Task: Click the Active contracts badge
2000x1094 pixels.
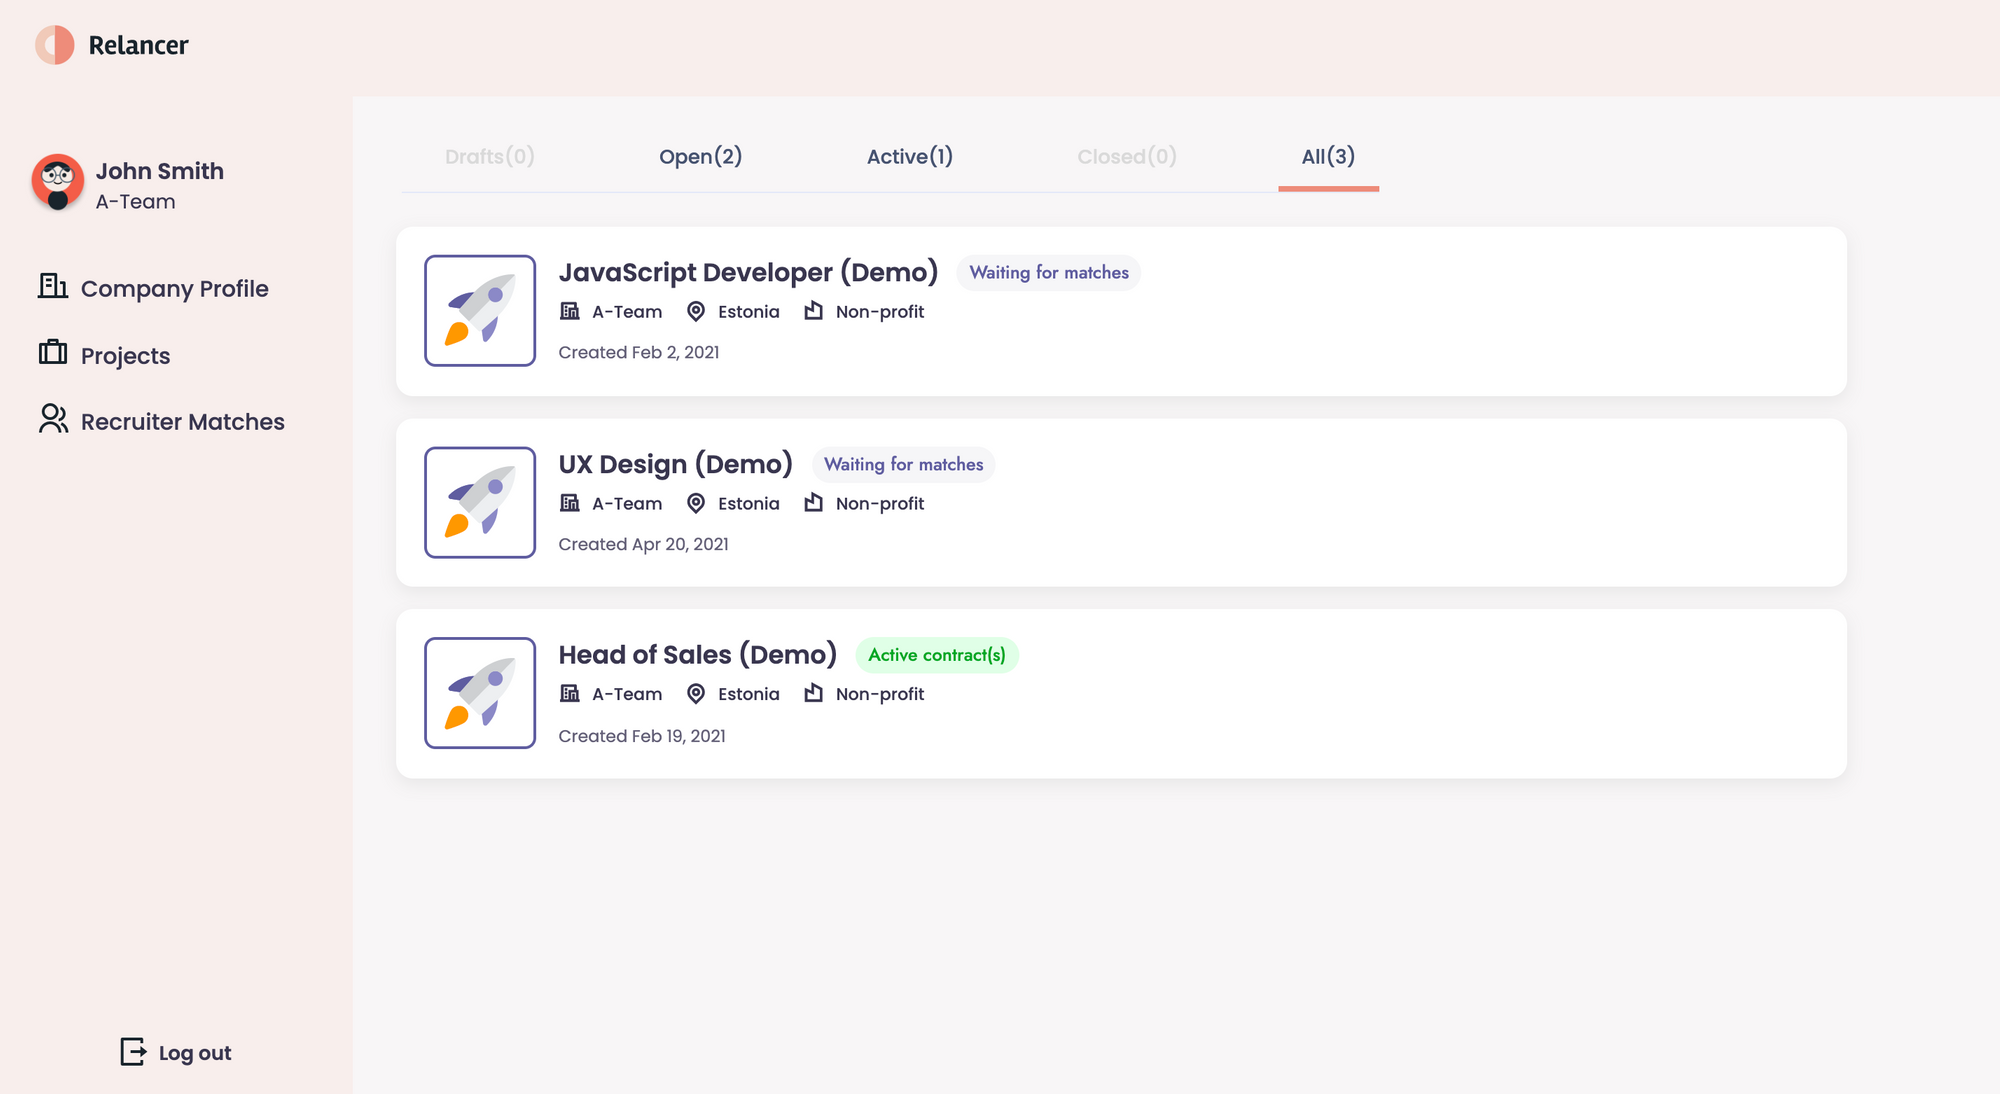Action: click(x=935, y=655)
